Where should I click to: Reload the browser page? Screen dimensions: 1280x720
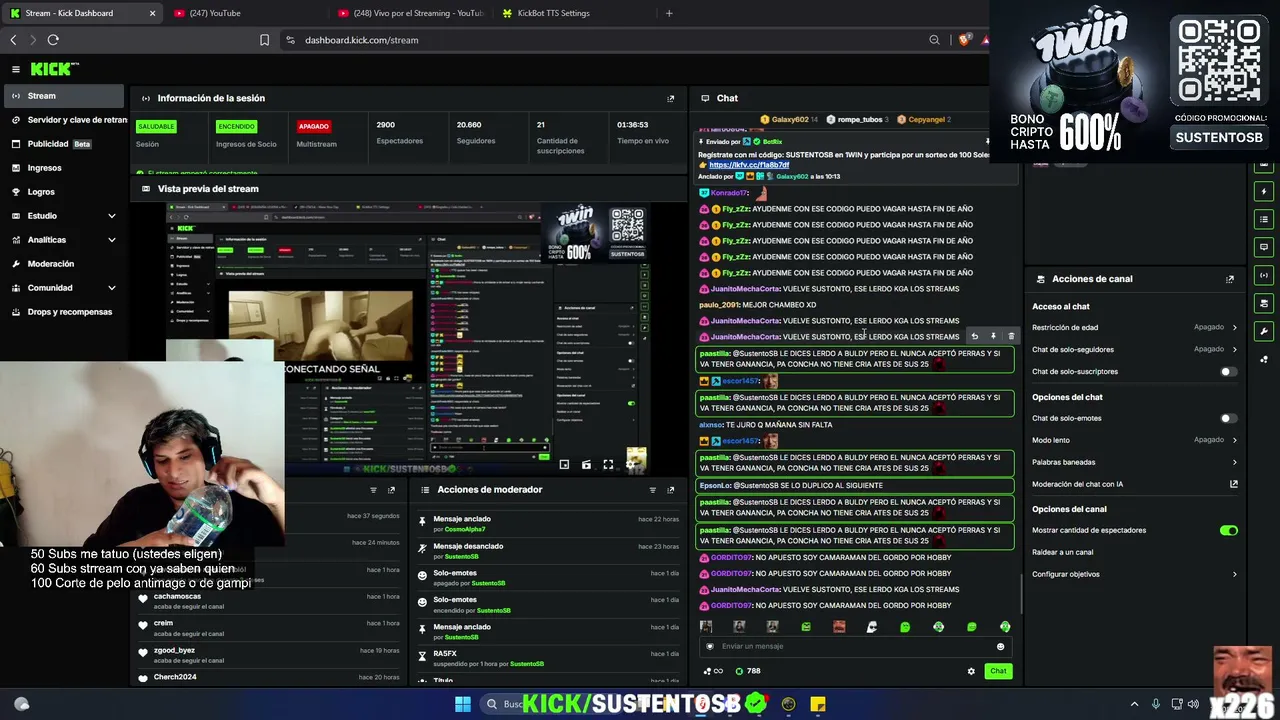coord(53,40)
